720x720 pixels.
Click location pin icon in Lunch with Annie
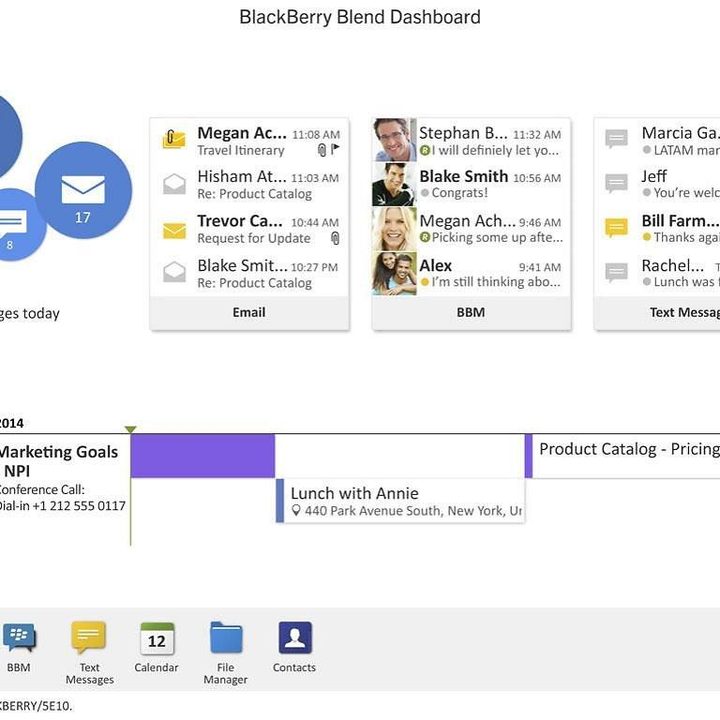(296, 511)
